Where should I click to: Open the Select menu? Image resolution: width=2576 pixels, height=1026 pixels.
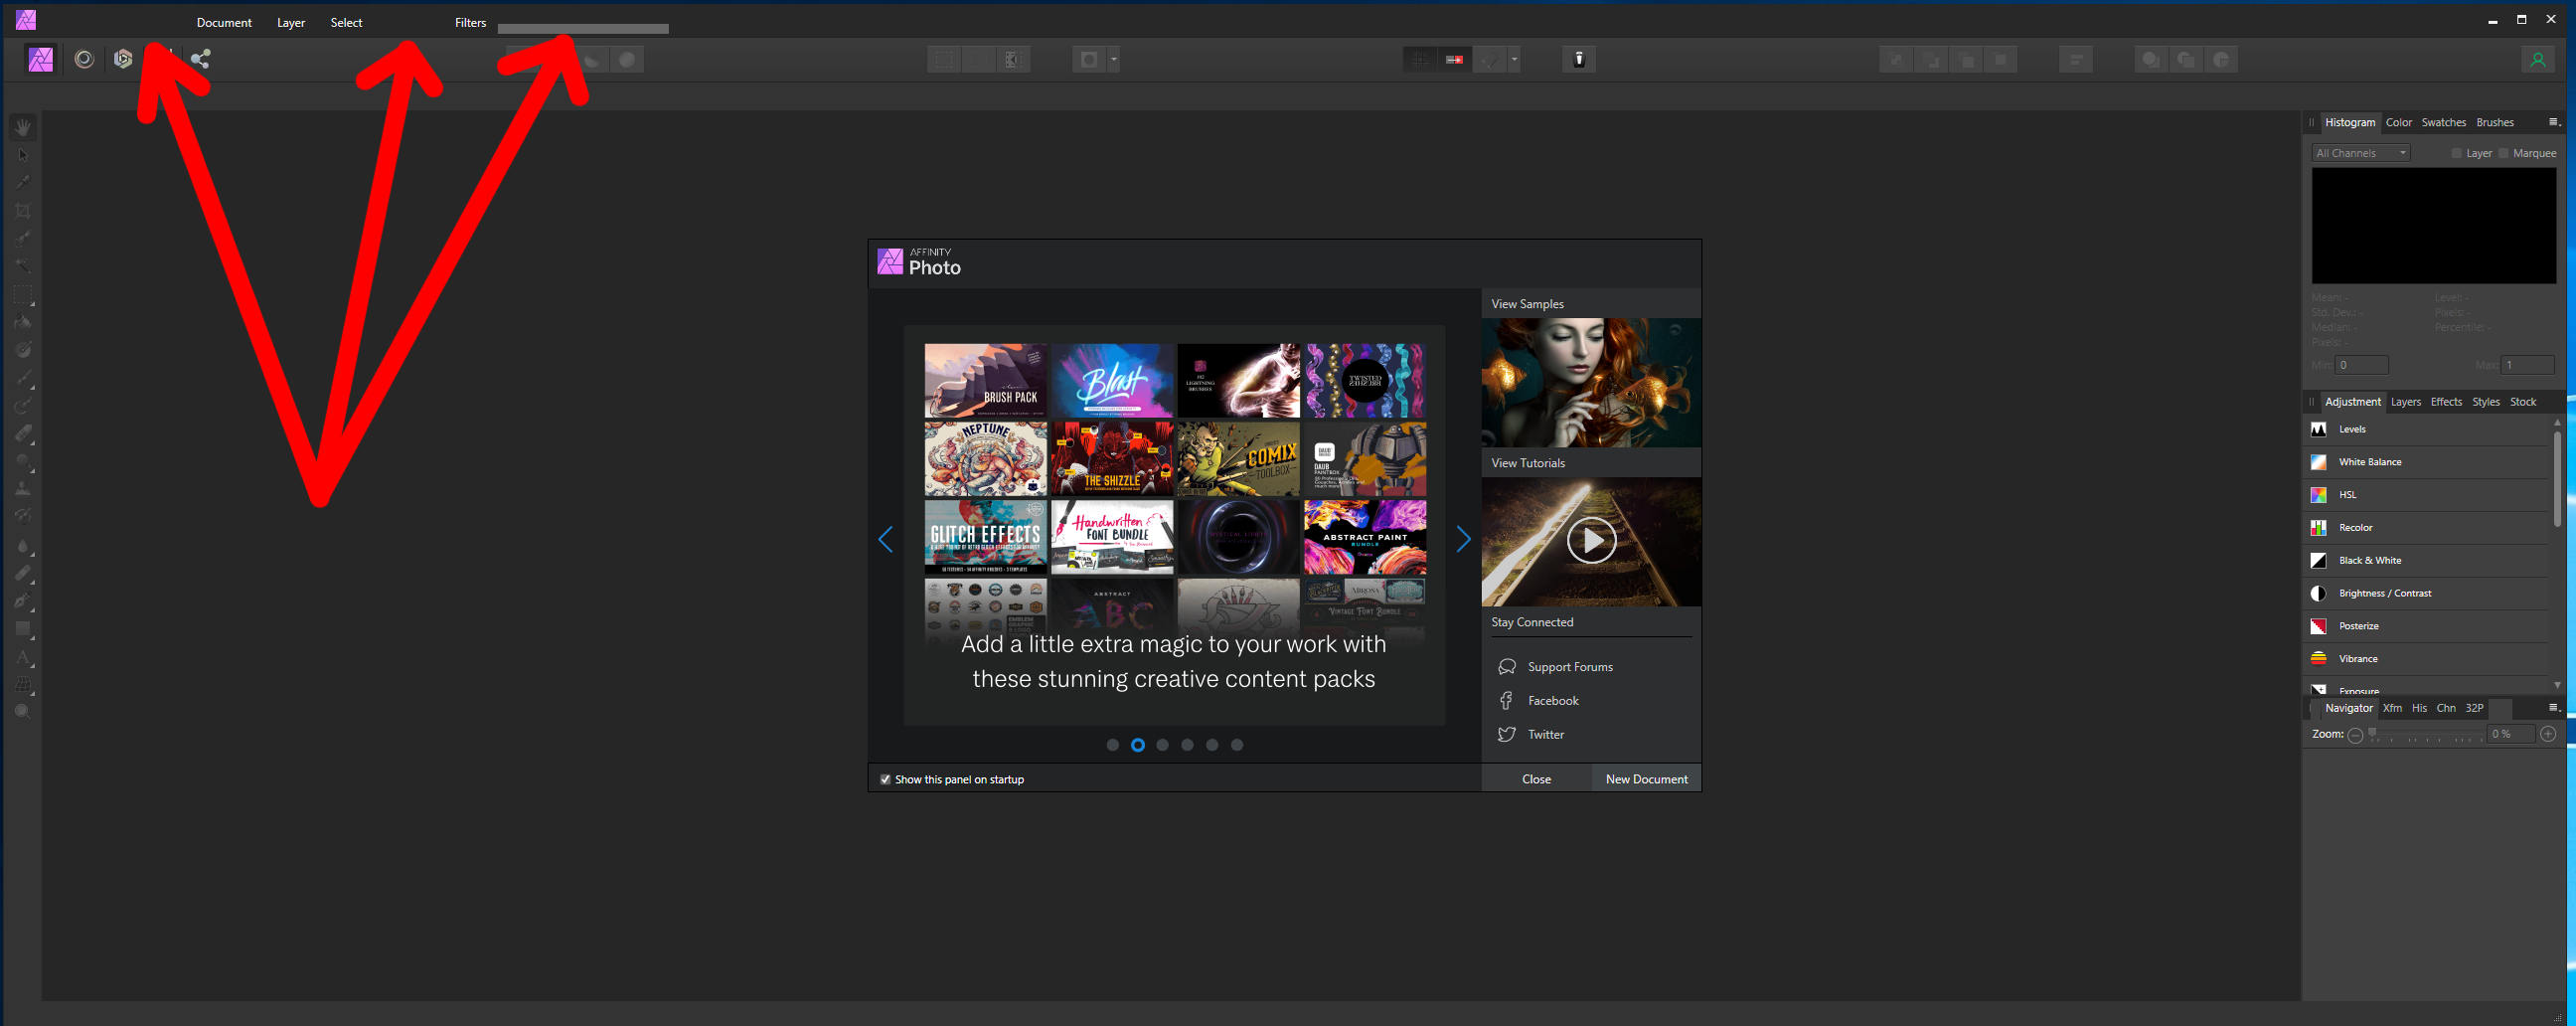point(346,22)
